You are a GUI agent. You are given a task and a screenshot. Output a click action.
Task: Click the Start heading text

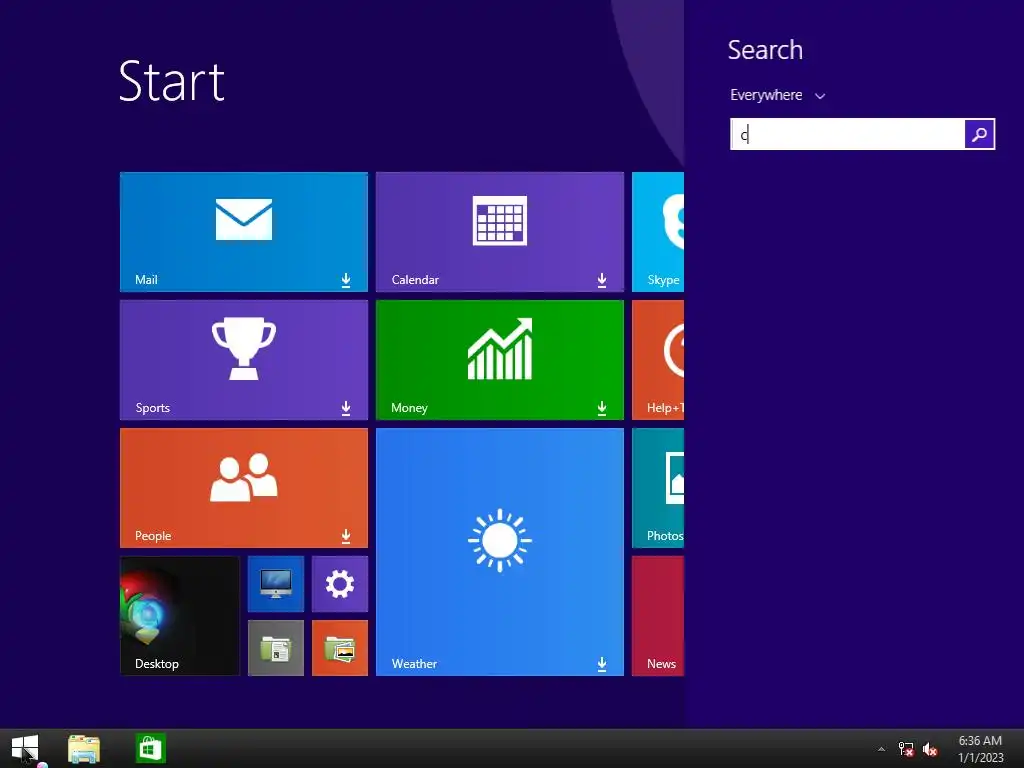click(x=172, y=82)
